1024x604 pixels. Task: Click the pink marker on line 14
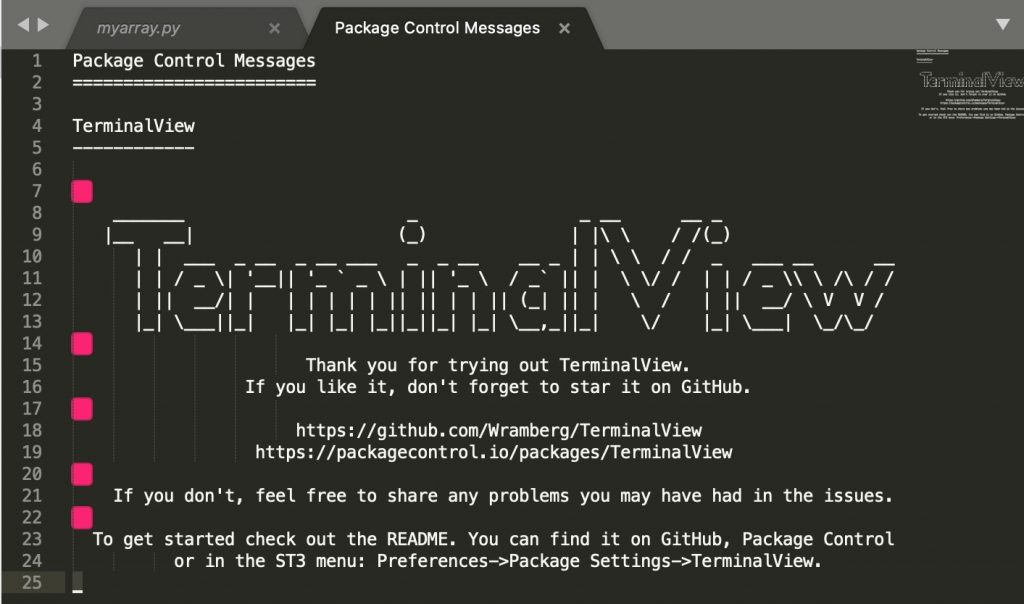pyautogui.click(x=82, y=343)
